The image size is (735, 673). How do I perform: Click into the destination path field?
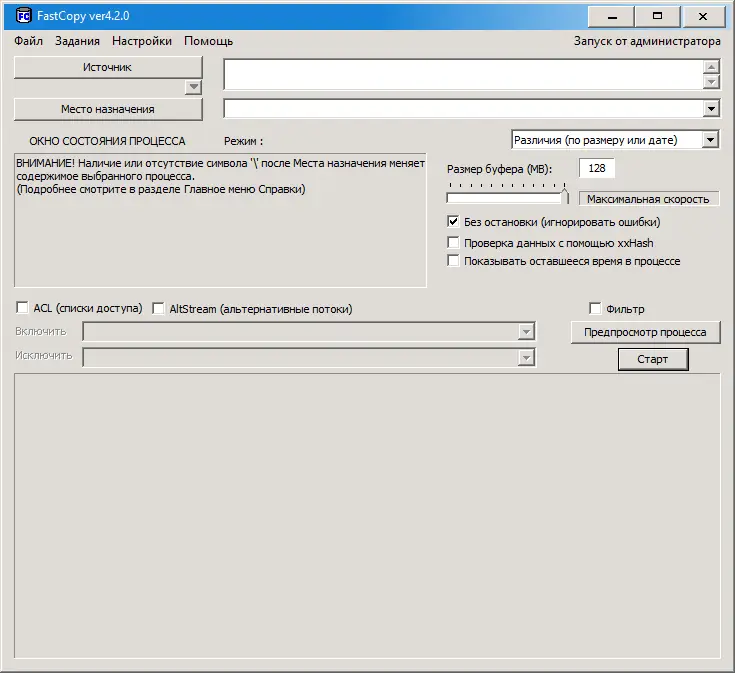click(463, 109)
